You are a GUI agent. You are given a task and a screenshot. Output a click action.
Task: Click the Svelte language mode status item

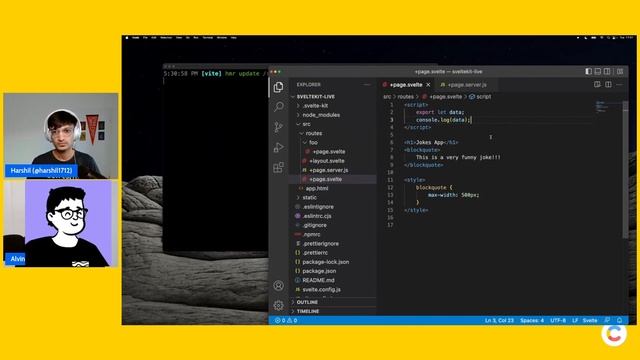(x=590, y=320)
